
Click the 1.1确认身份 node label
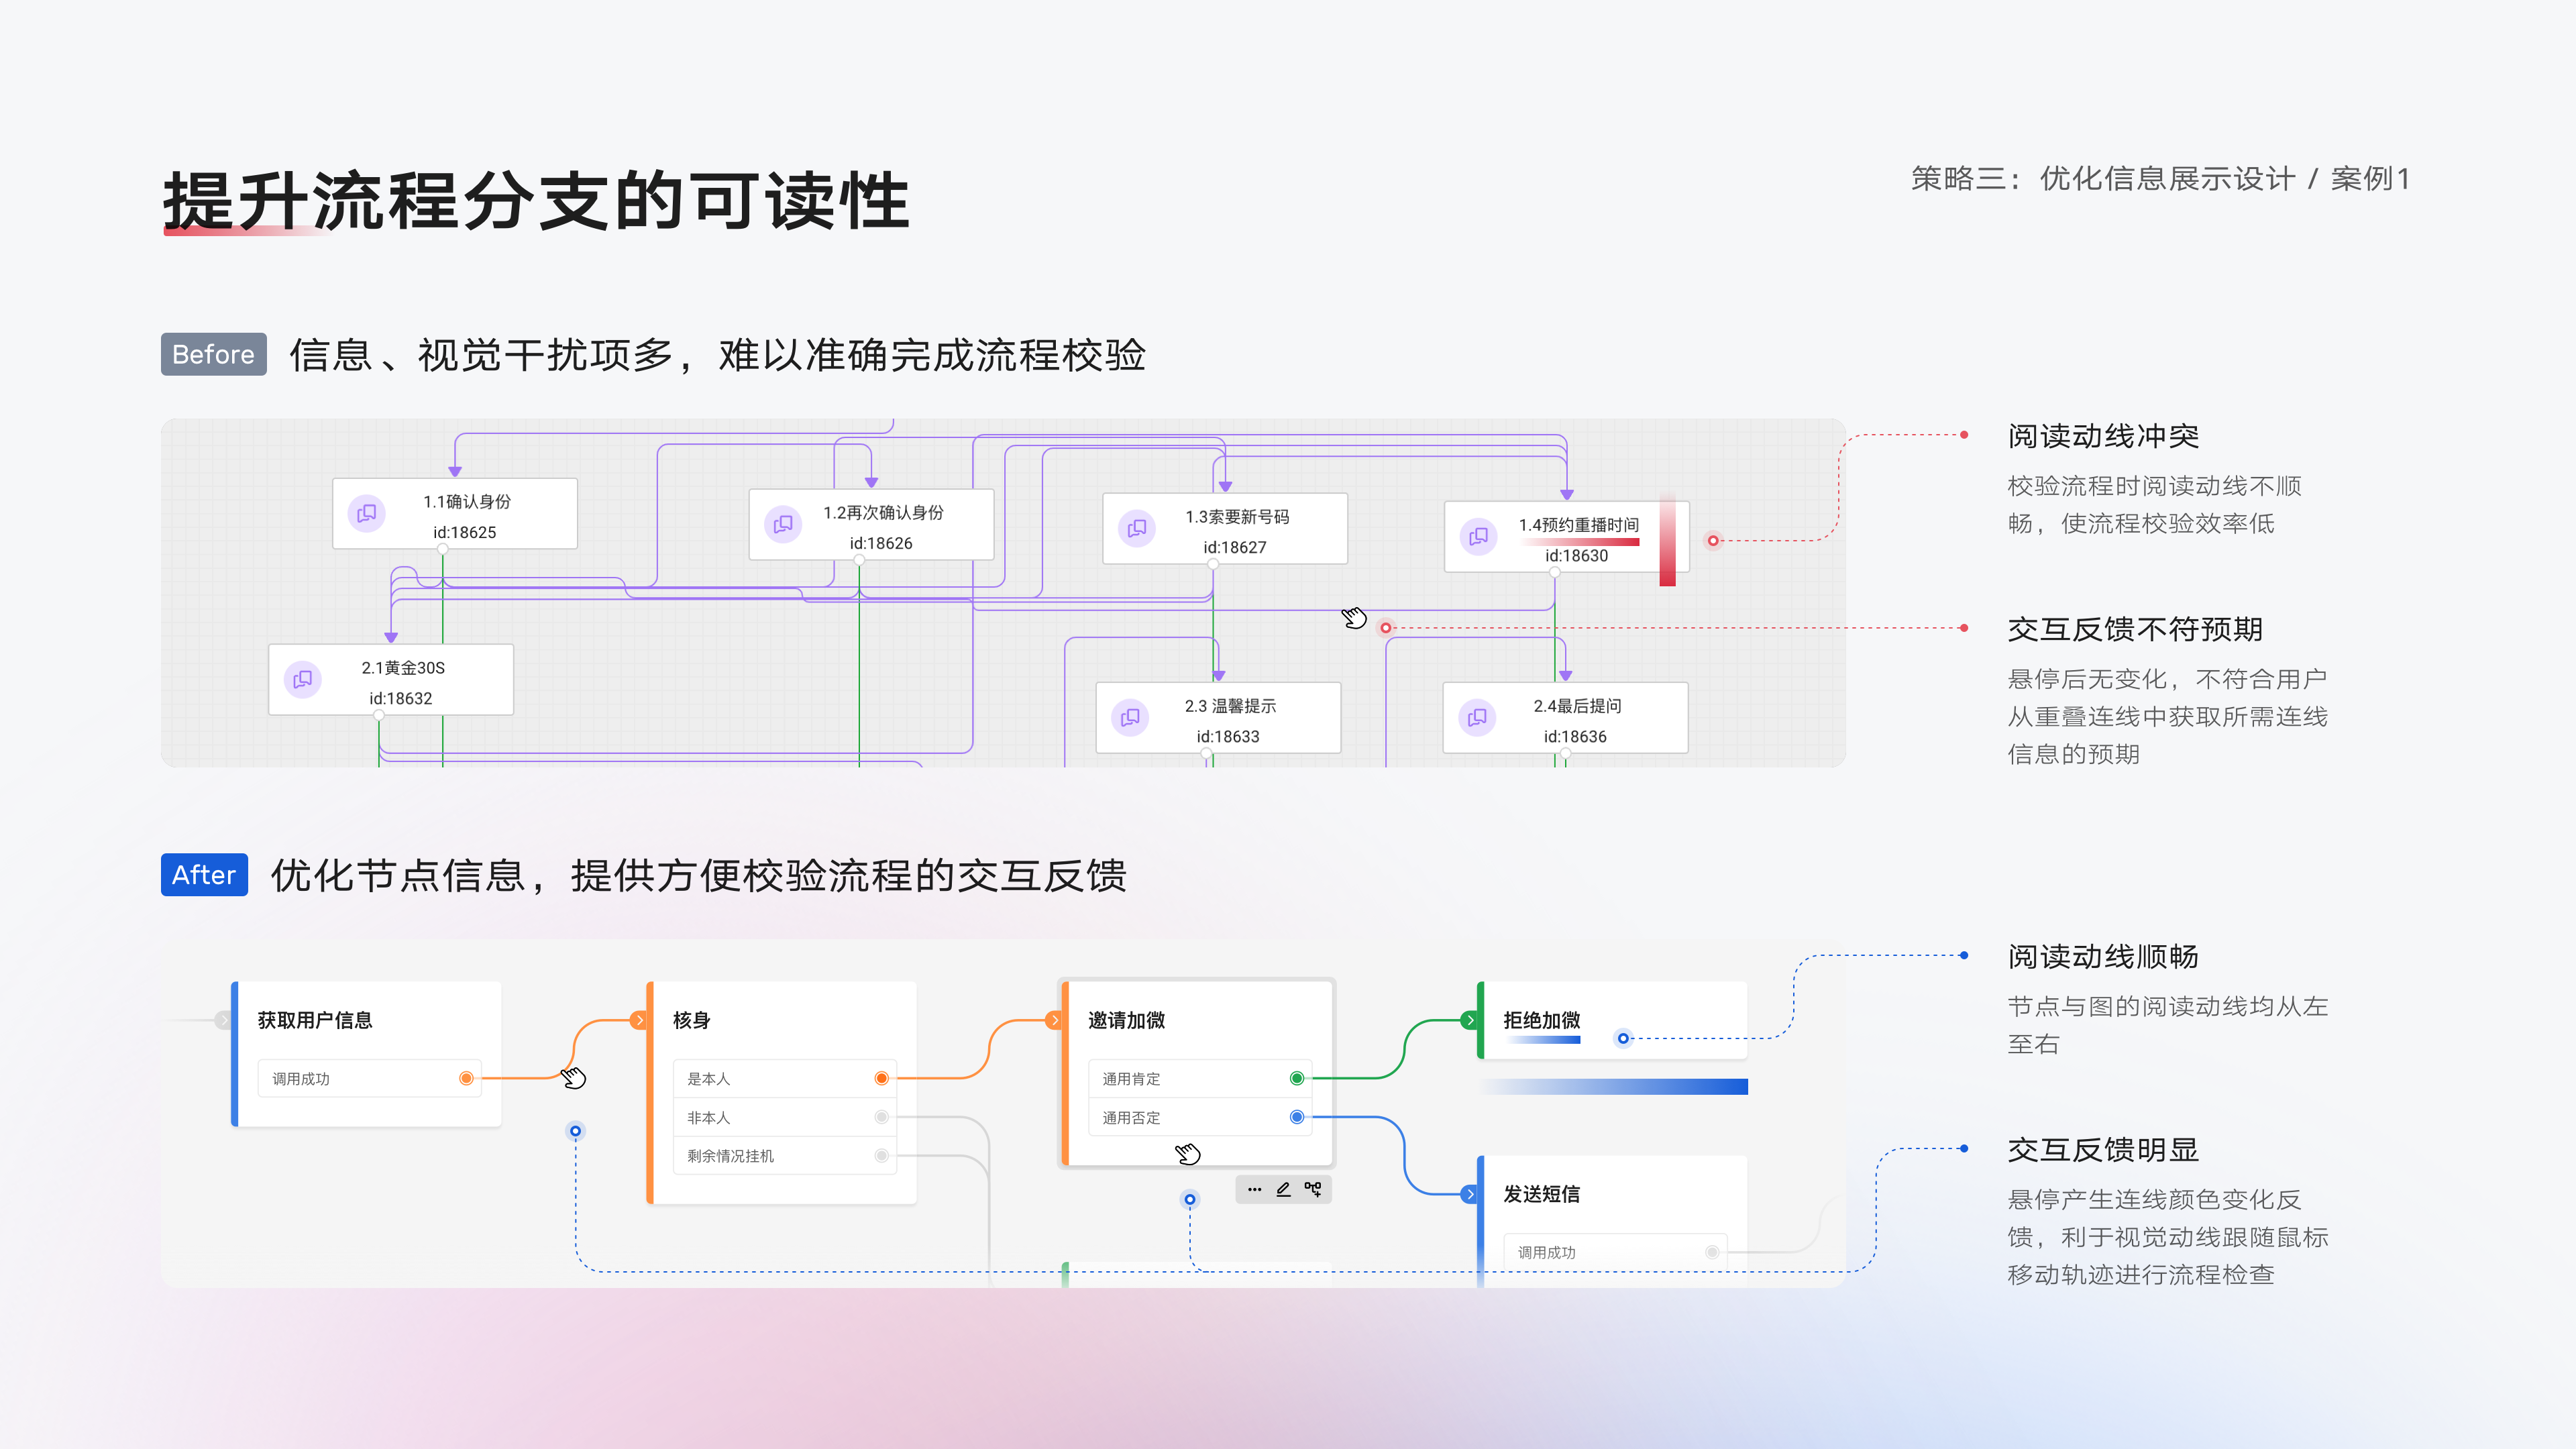click(467, 501)
